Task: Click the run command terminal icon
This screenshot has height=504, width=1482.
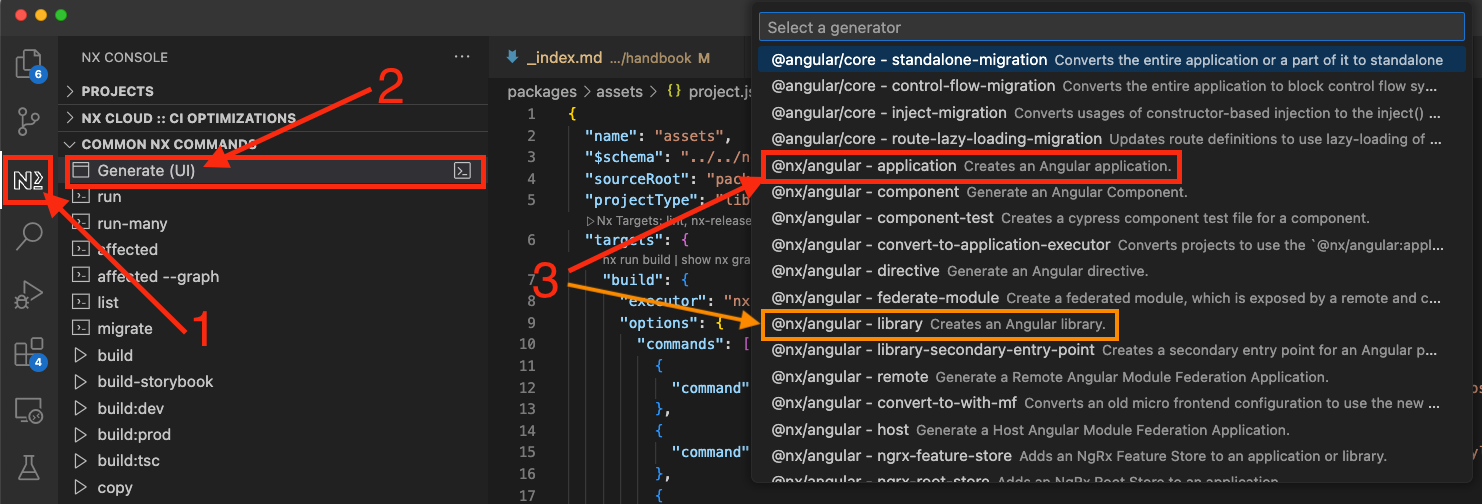Action: [x=82, y=197]
